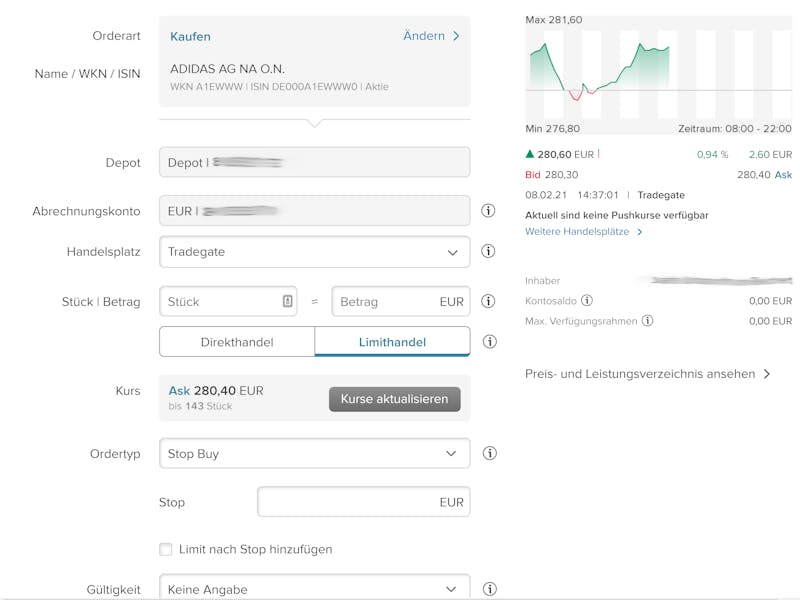Click the 08.02.21 date text

(546, 195)
